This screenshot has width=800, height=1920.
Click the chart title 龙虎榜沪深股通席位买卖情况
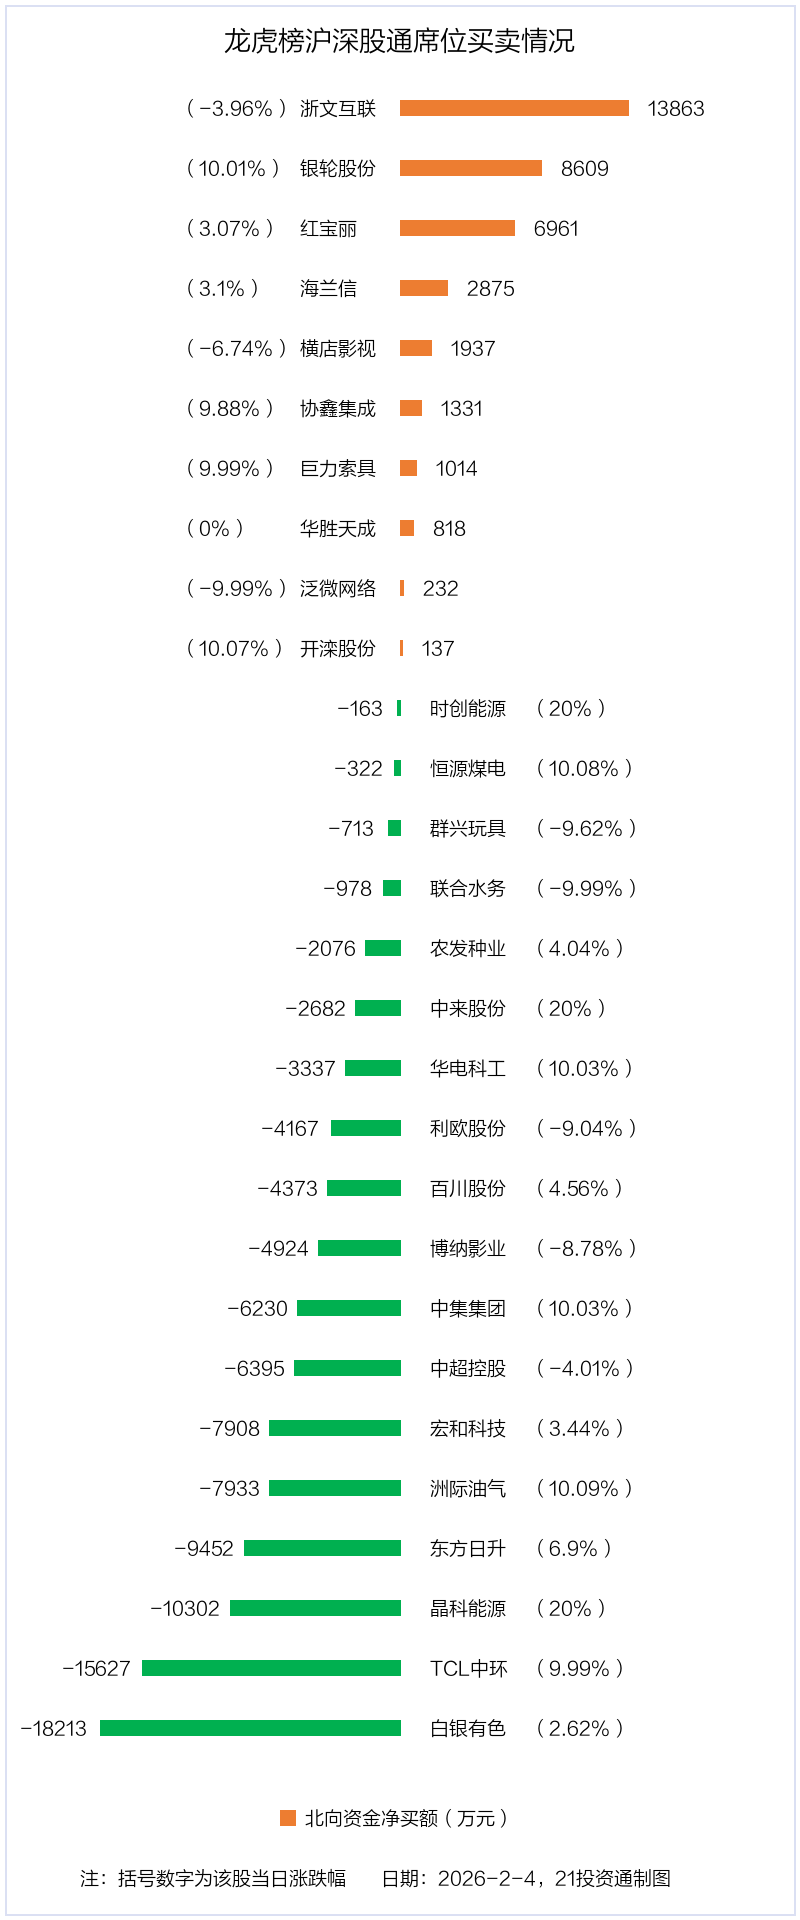[399, 41]
